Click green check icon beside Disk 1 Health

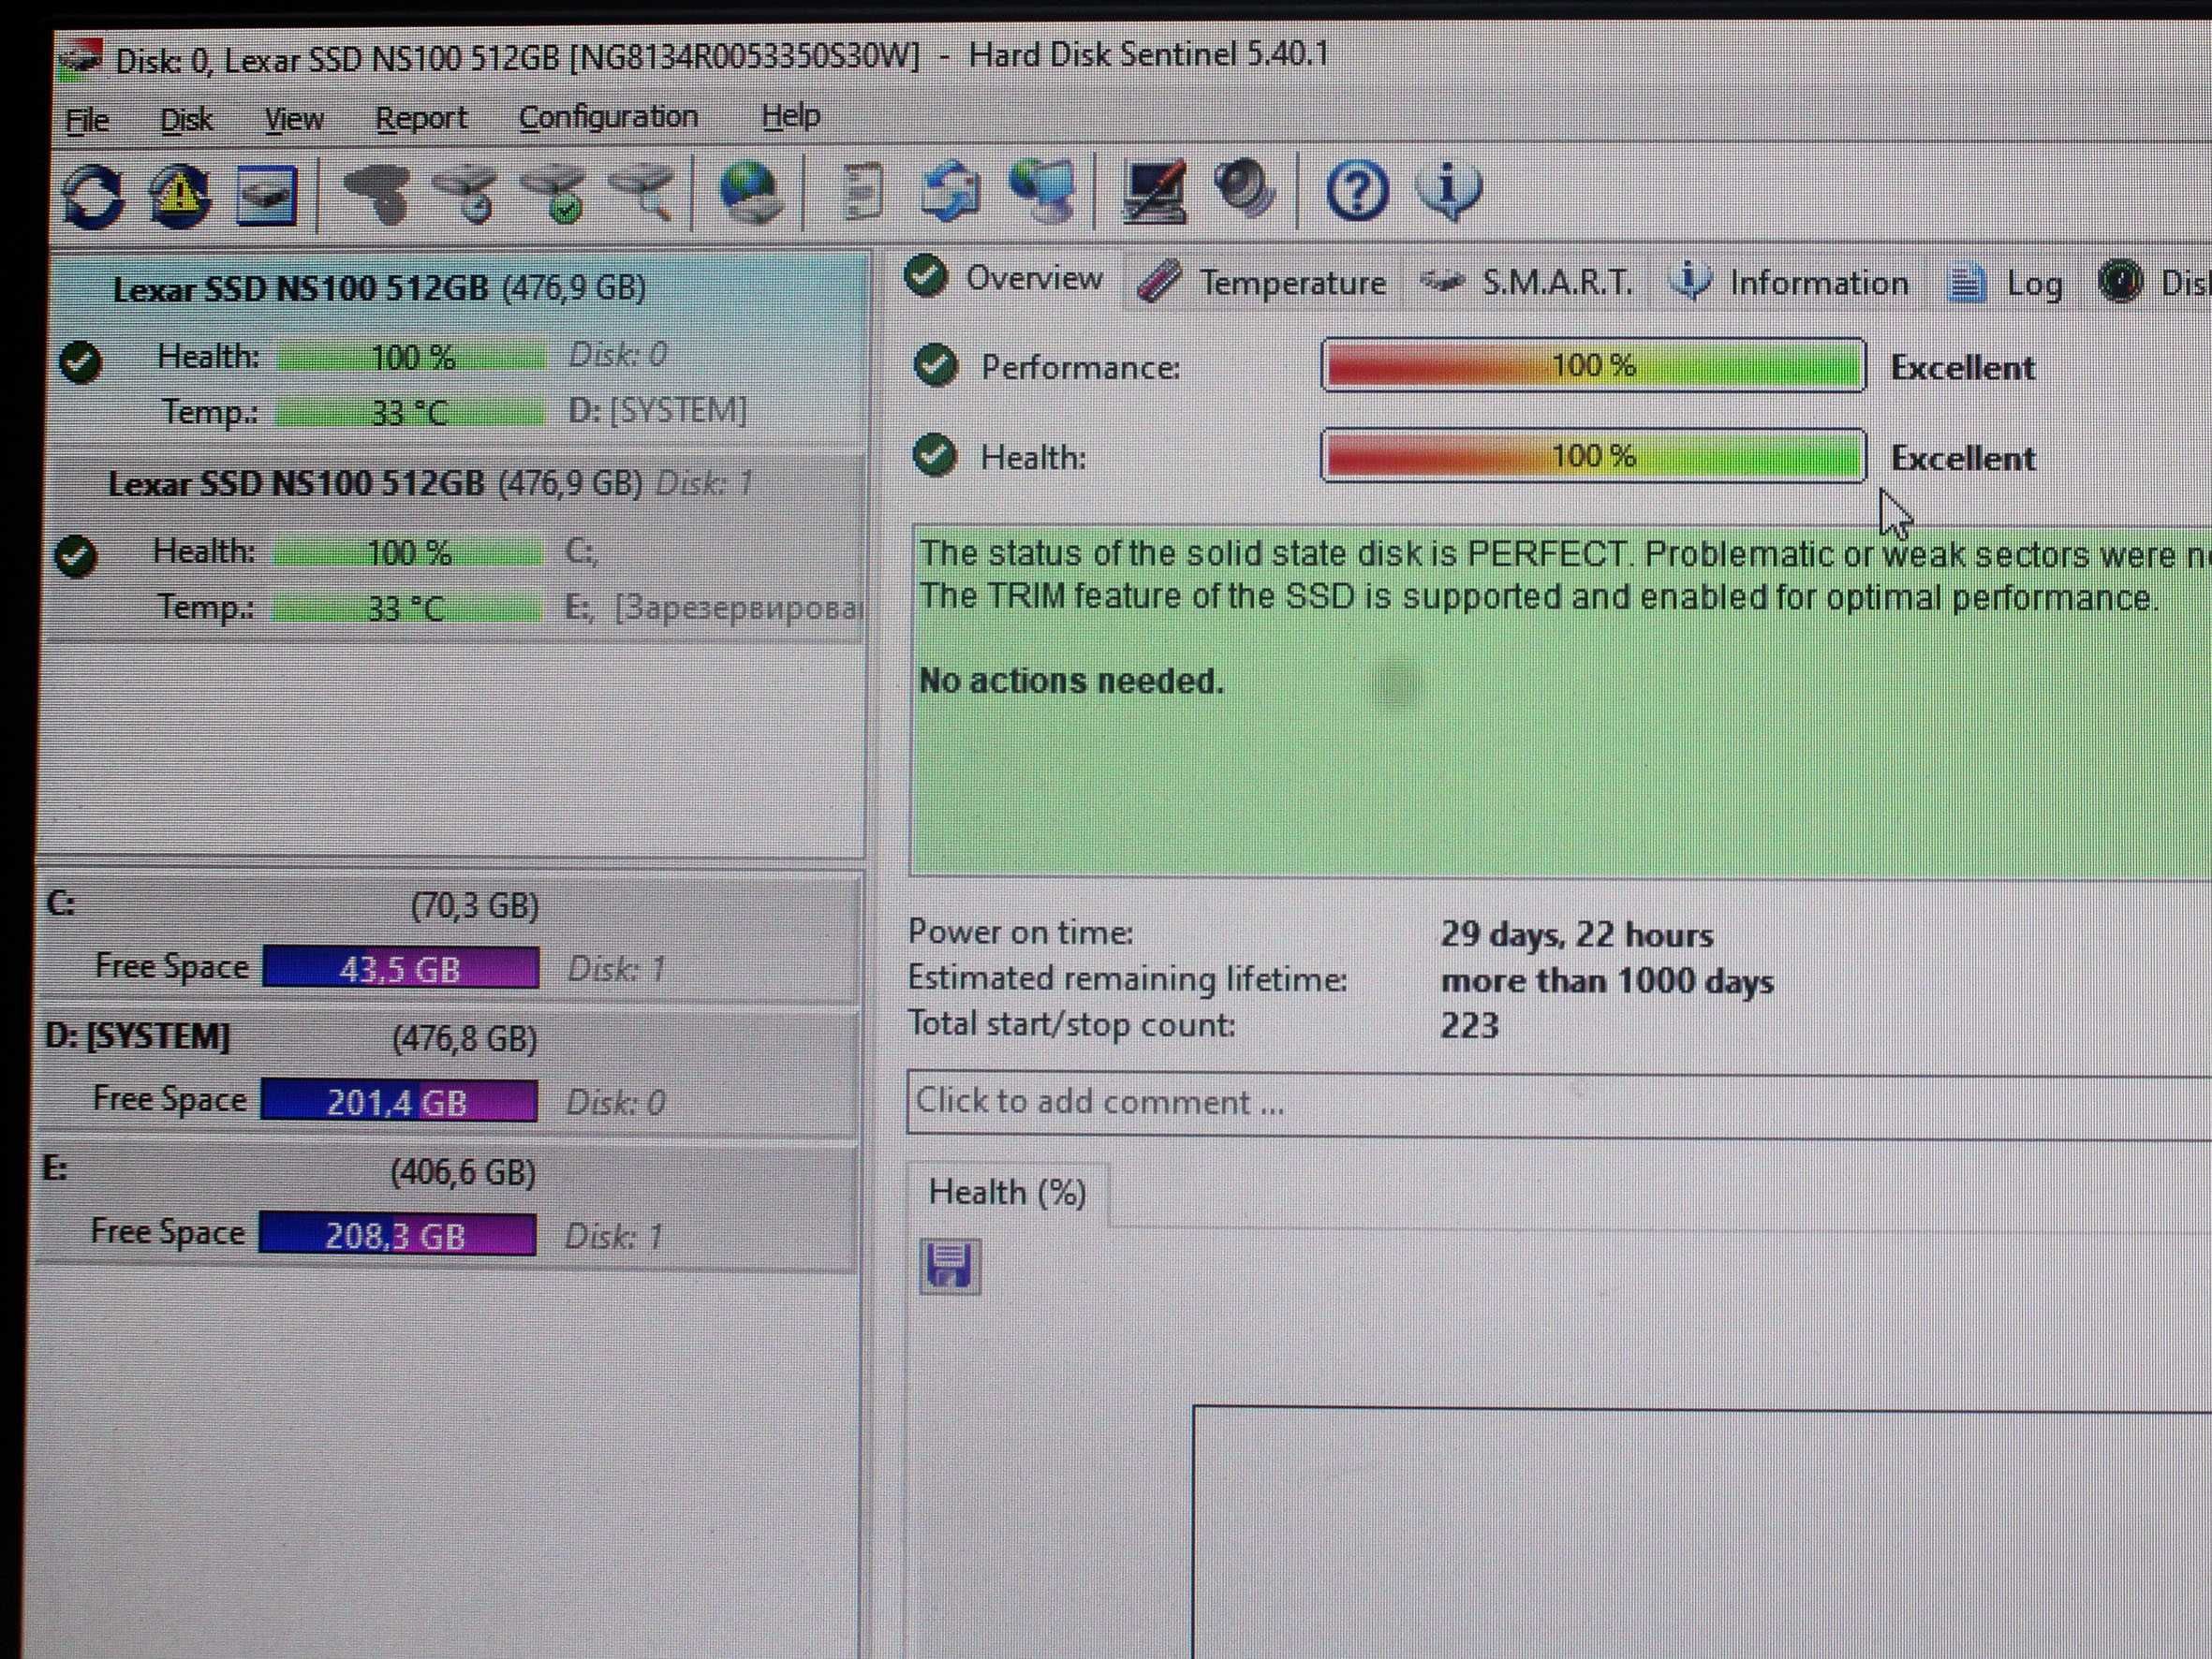76,556
